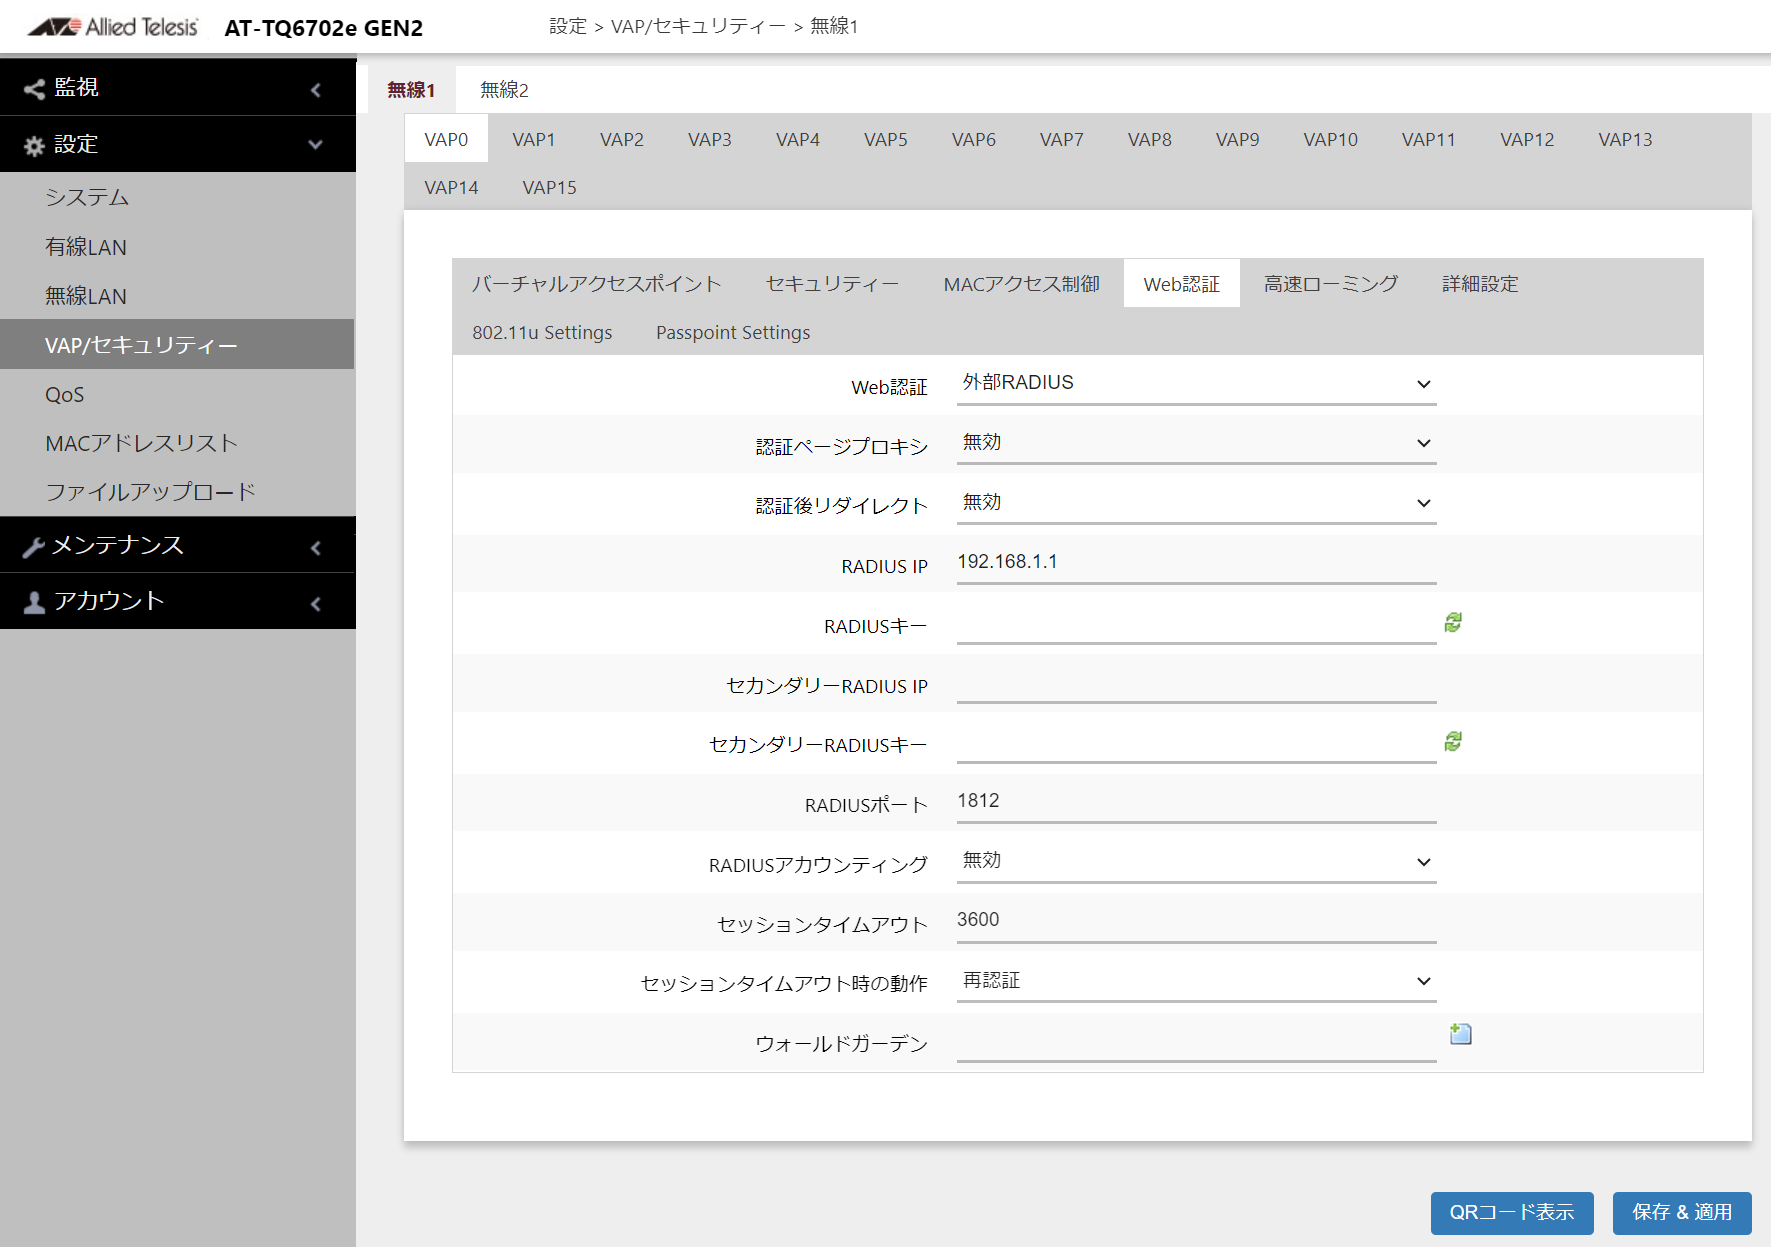
Task: Open the セッションタイムアウト時の動作 dropdown
Action: coord(1196,981)
